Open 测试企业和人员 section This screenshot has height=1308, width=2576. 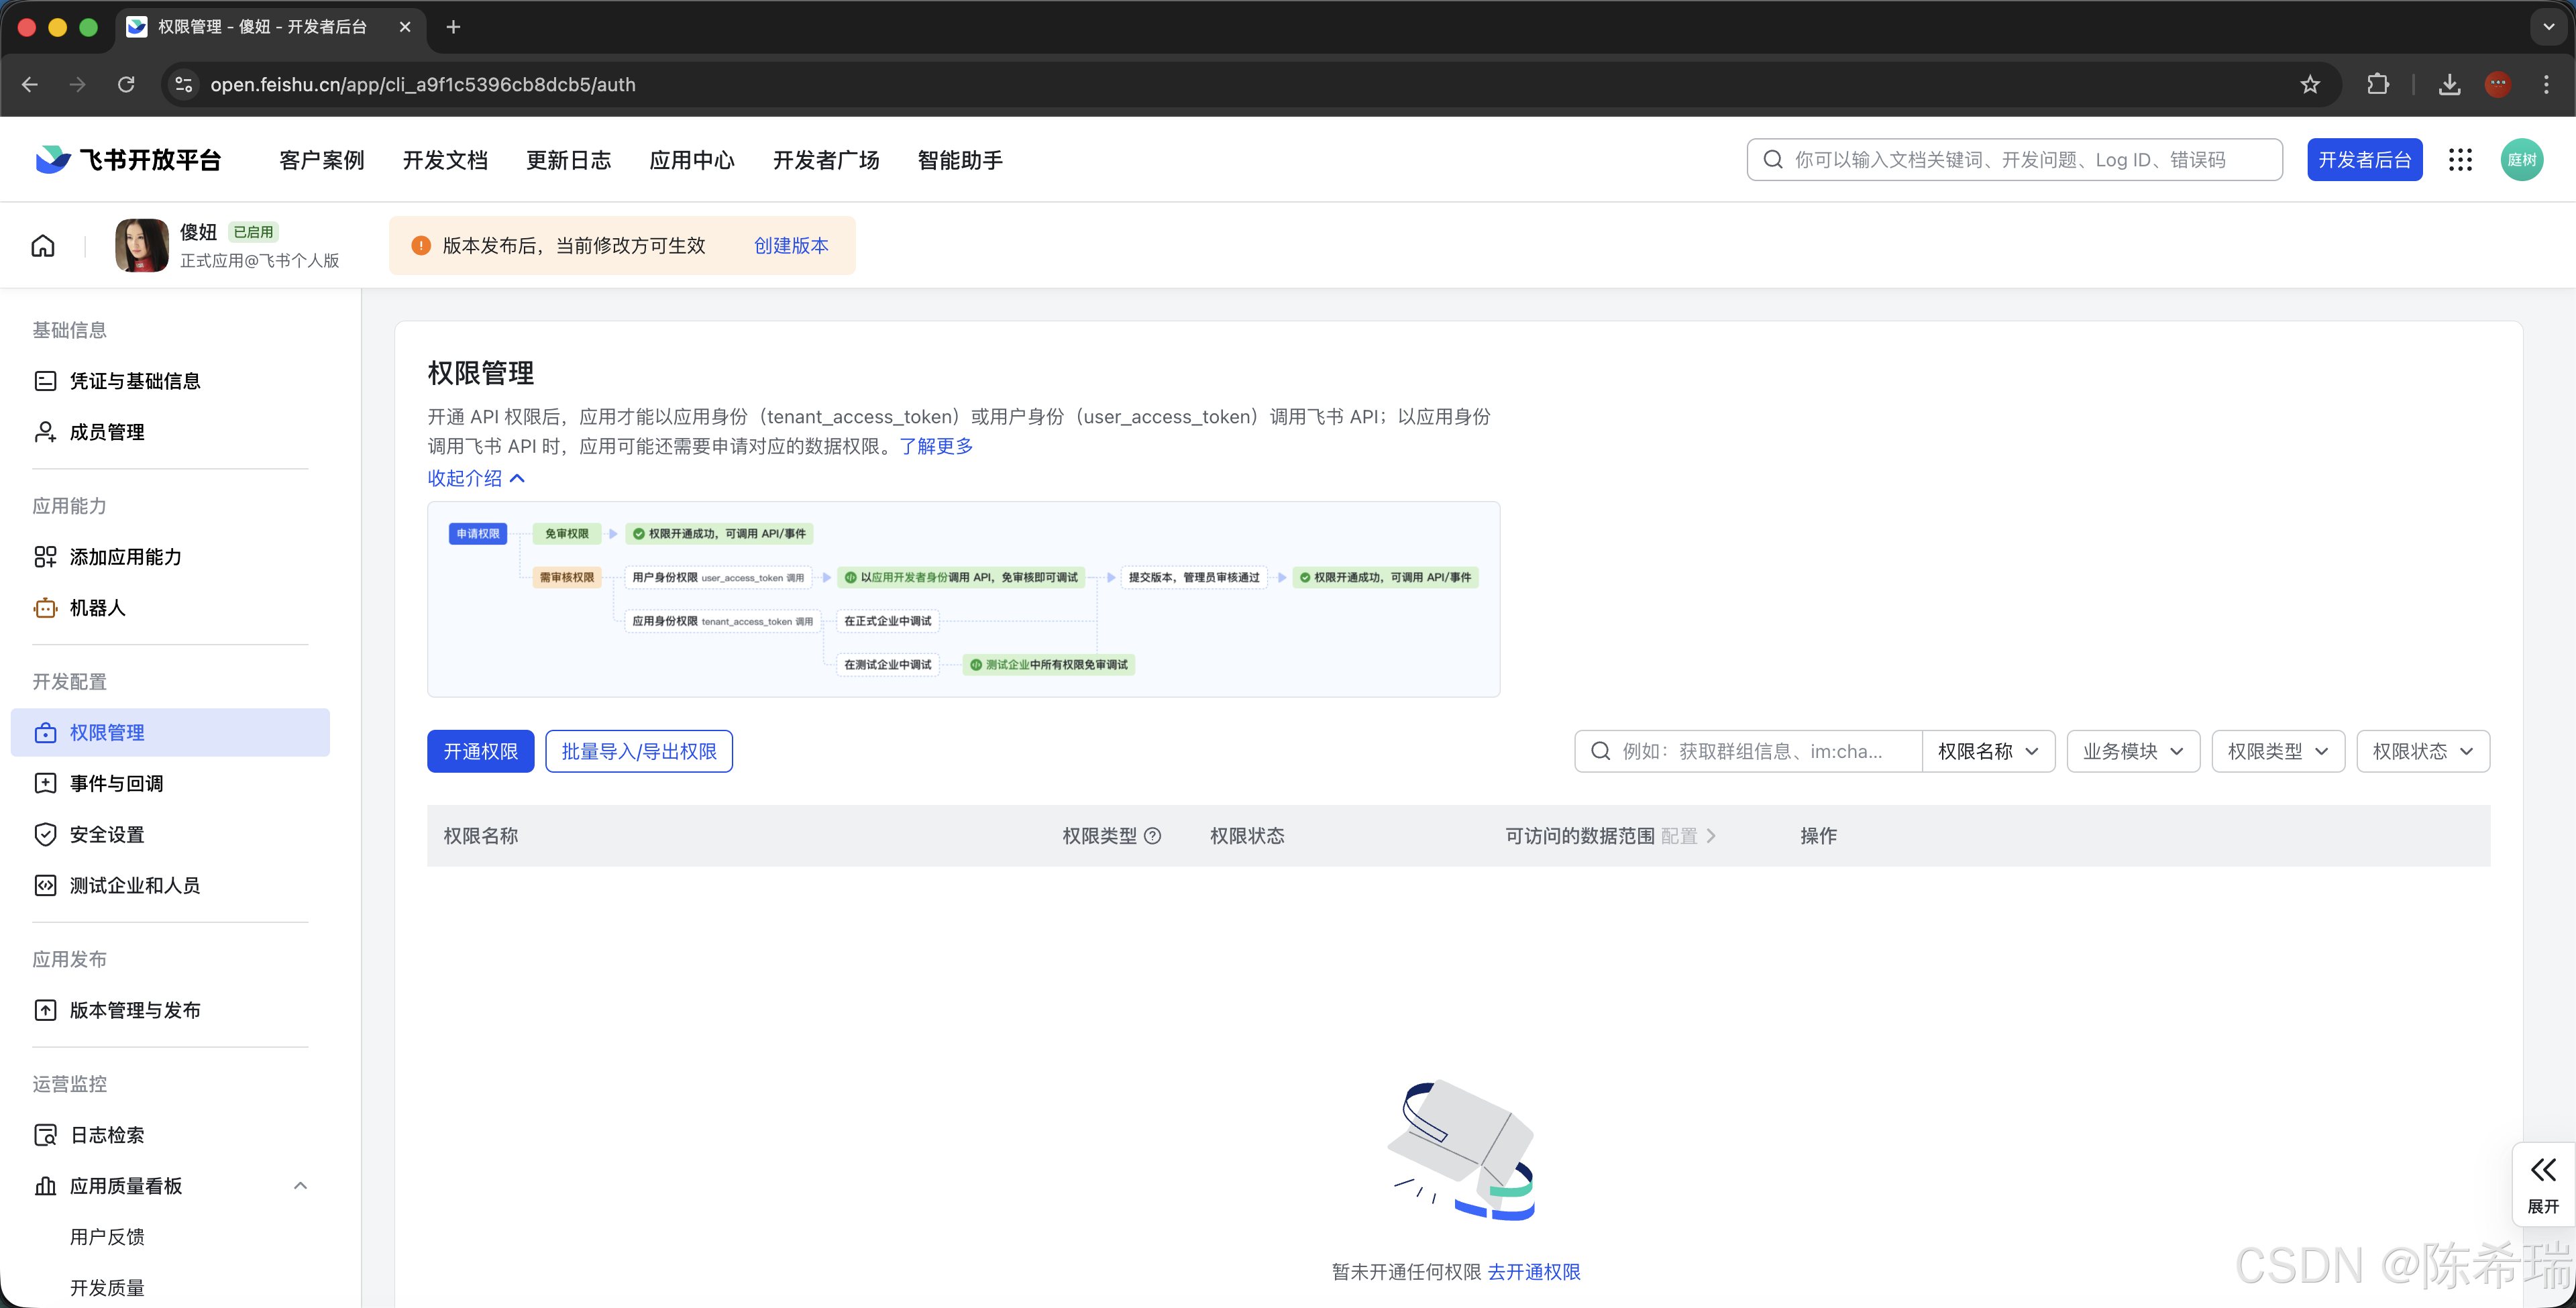pos(134,885)
